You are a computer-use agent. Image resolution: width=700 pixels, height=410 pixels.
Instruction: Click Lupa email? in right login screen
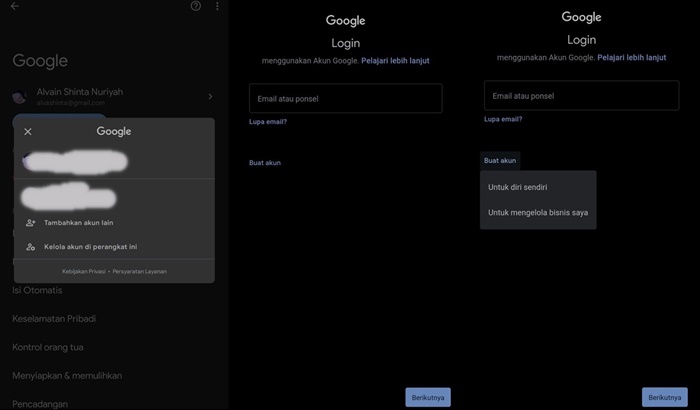point(503,119)
